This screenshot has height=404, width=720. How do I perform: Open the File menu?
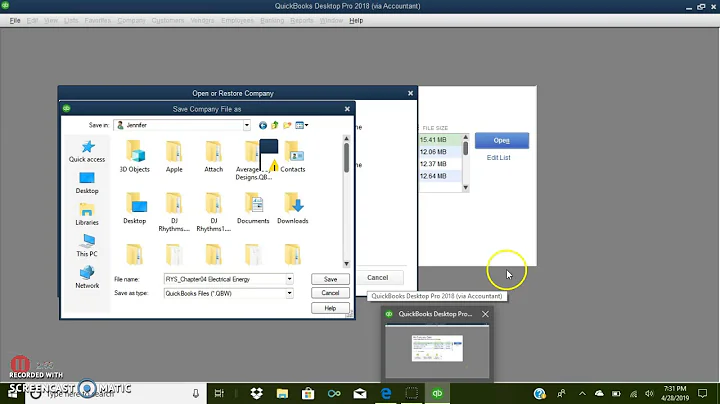coord(15,21)
